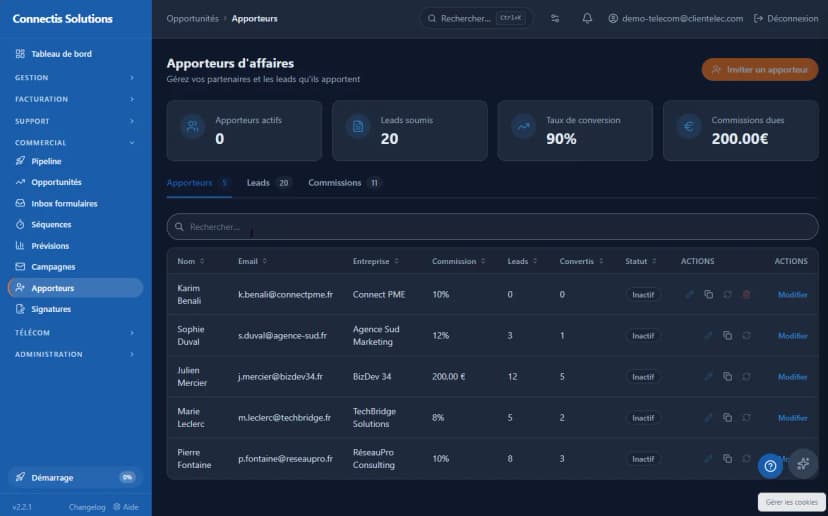Expand the ADMINISTRATION sidebar section
828x516 pixels.
[76, 354]
